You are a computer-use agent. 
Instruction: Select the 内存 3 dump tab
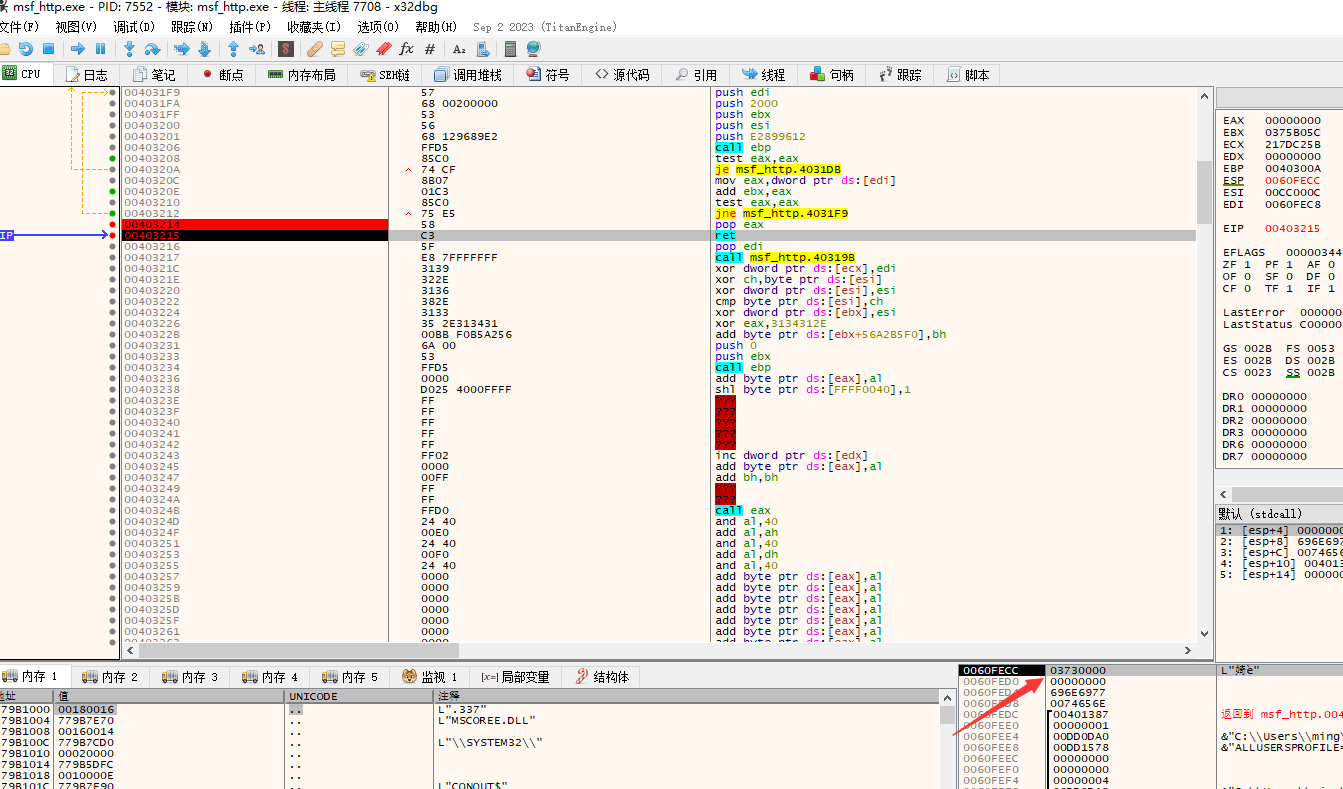[x=190, y=677]
